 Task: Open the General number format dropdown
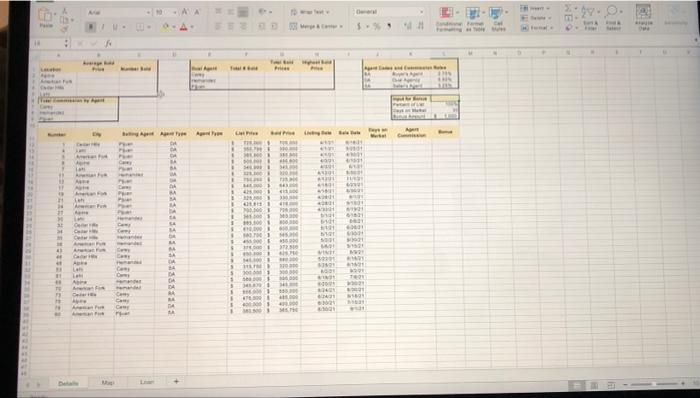point(389,12)
